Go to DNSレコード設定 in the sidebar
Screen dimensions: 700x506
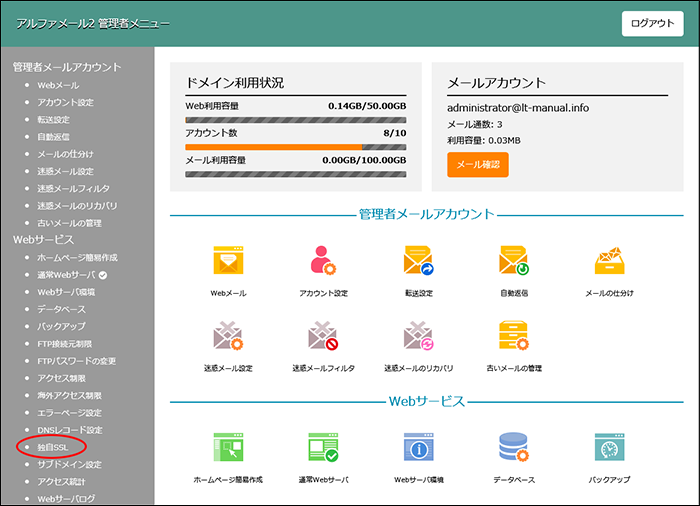click(70, 430)
